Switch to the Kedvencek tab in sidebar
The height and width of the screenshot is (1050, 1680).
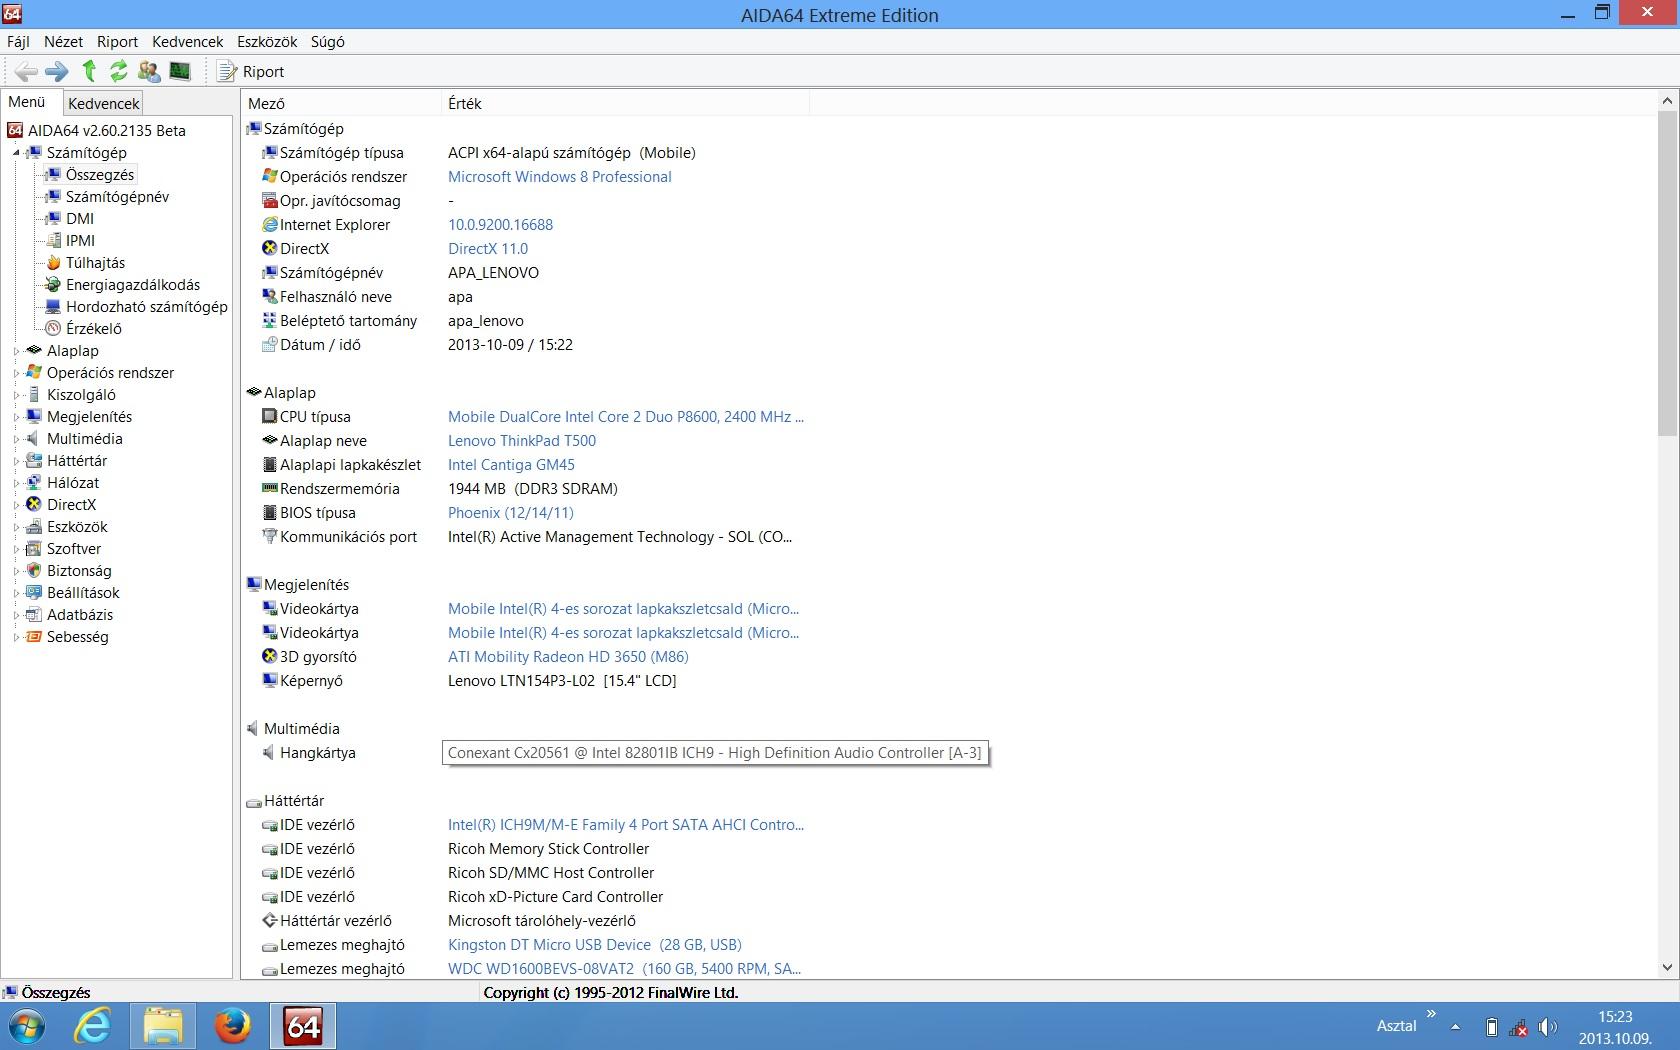click(104, 103)
